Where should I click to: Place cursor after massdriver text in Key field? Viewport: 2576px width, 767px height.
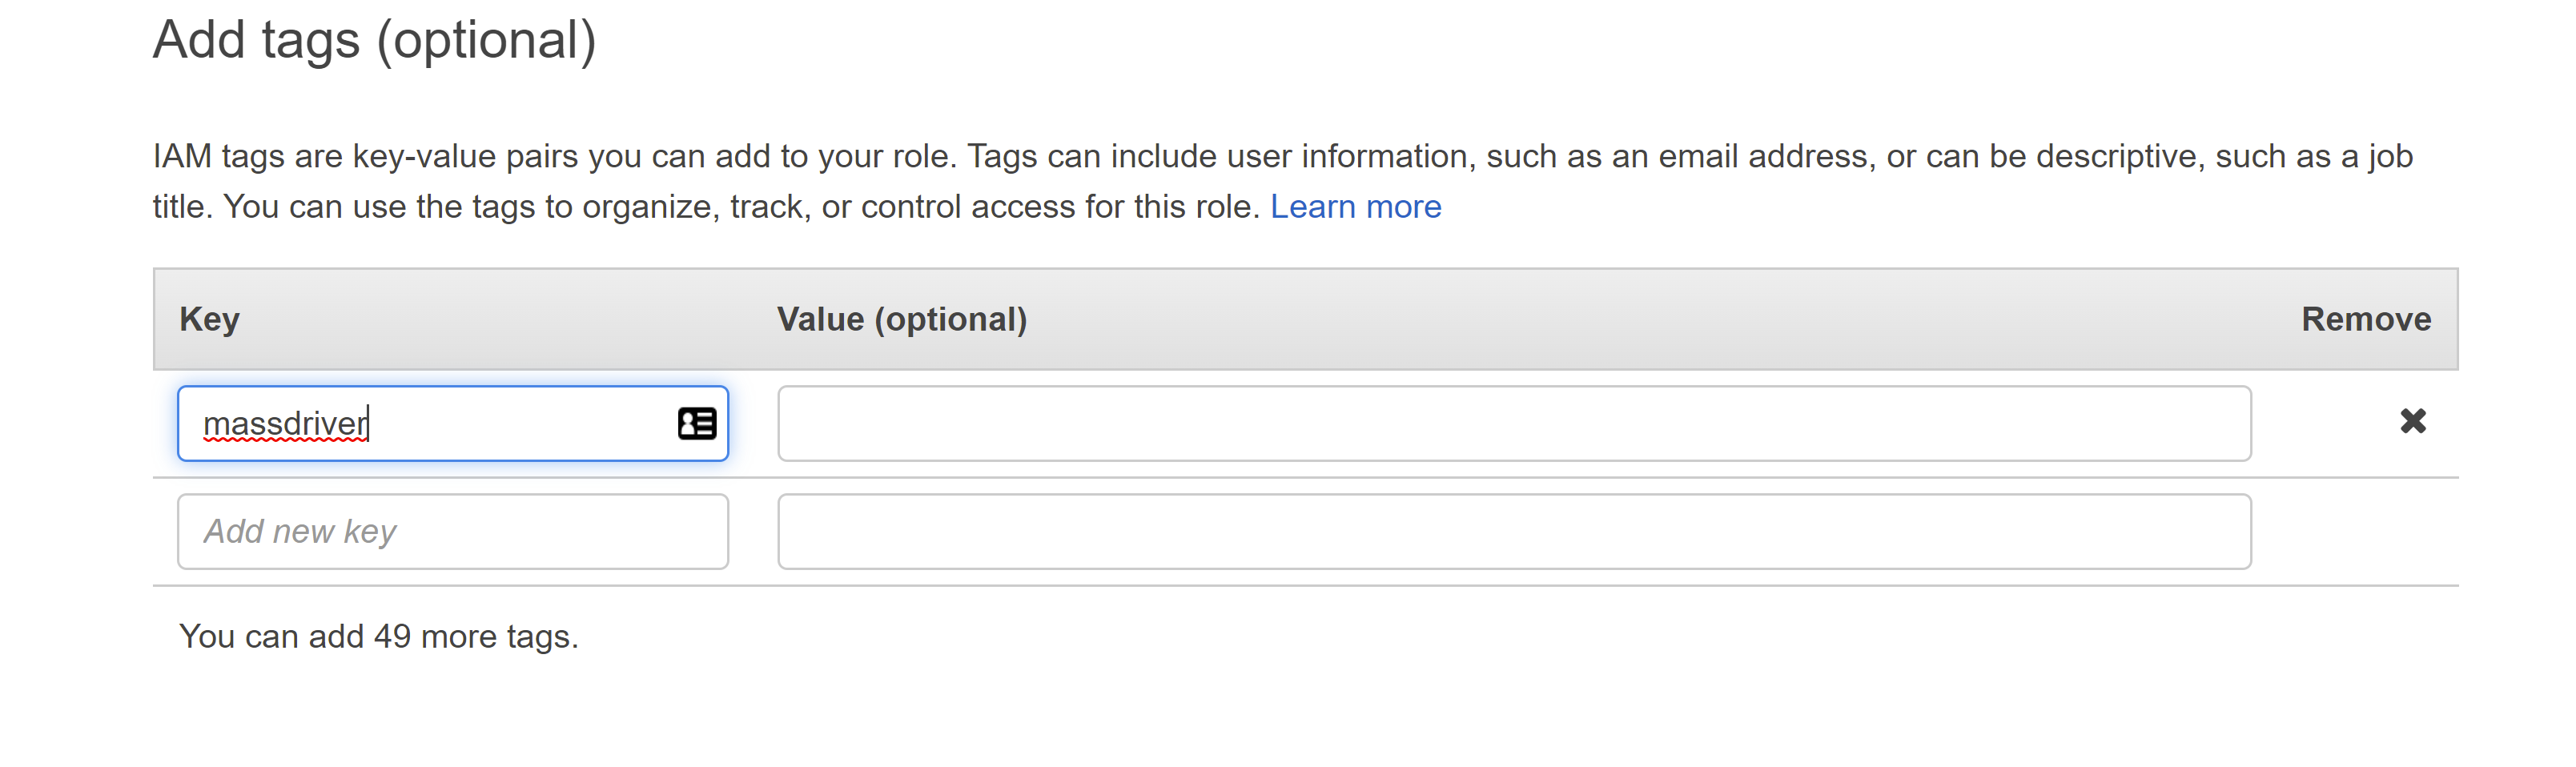370,424
